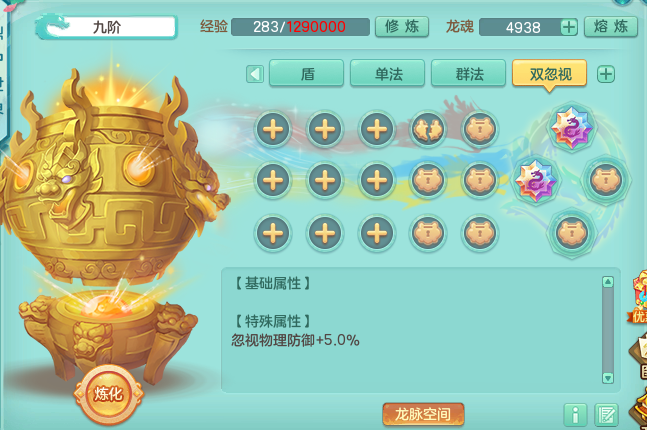
Task: Select the left rainbow dragon gem in the ring
Action: point(536,181)
